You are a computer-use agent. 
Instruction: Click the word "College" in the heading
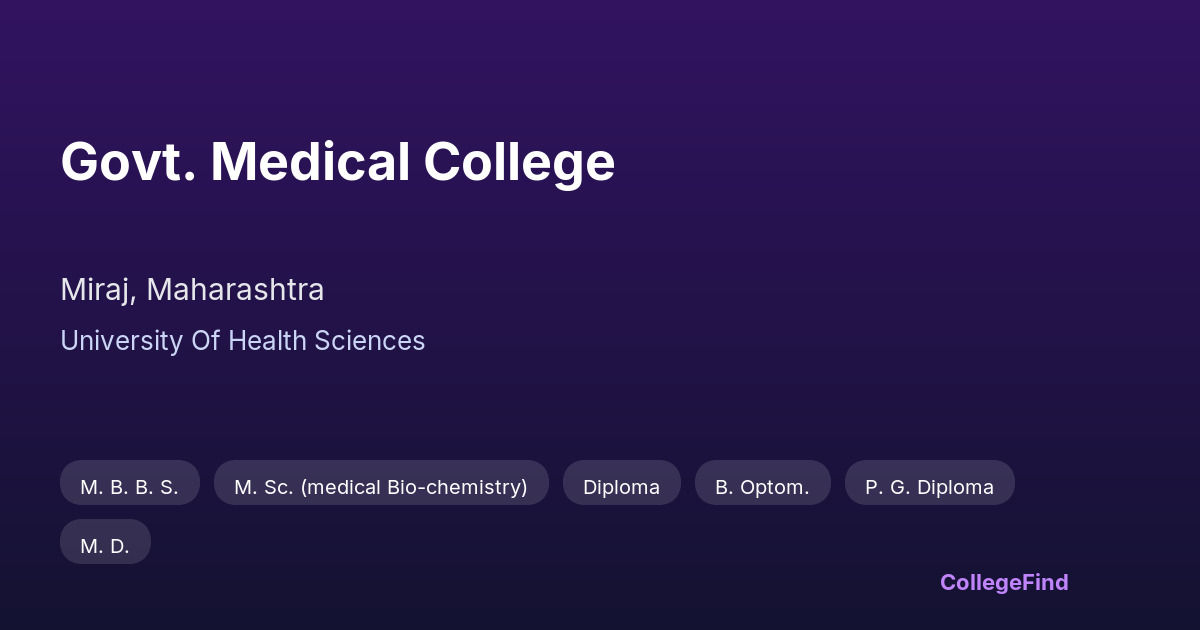point(519,162)
